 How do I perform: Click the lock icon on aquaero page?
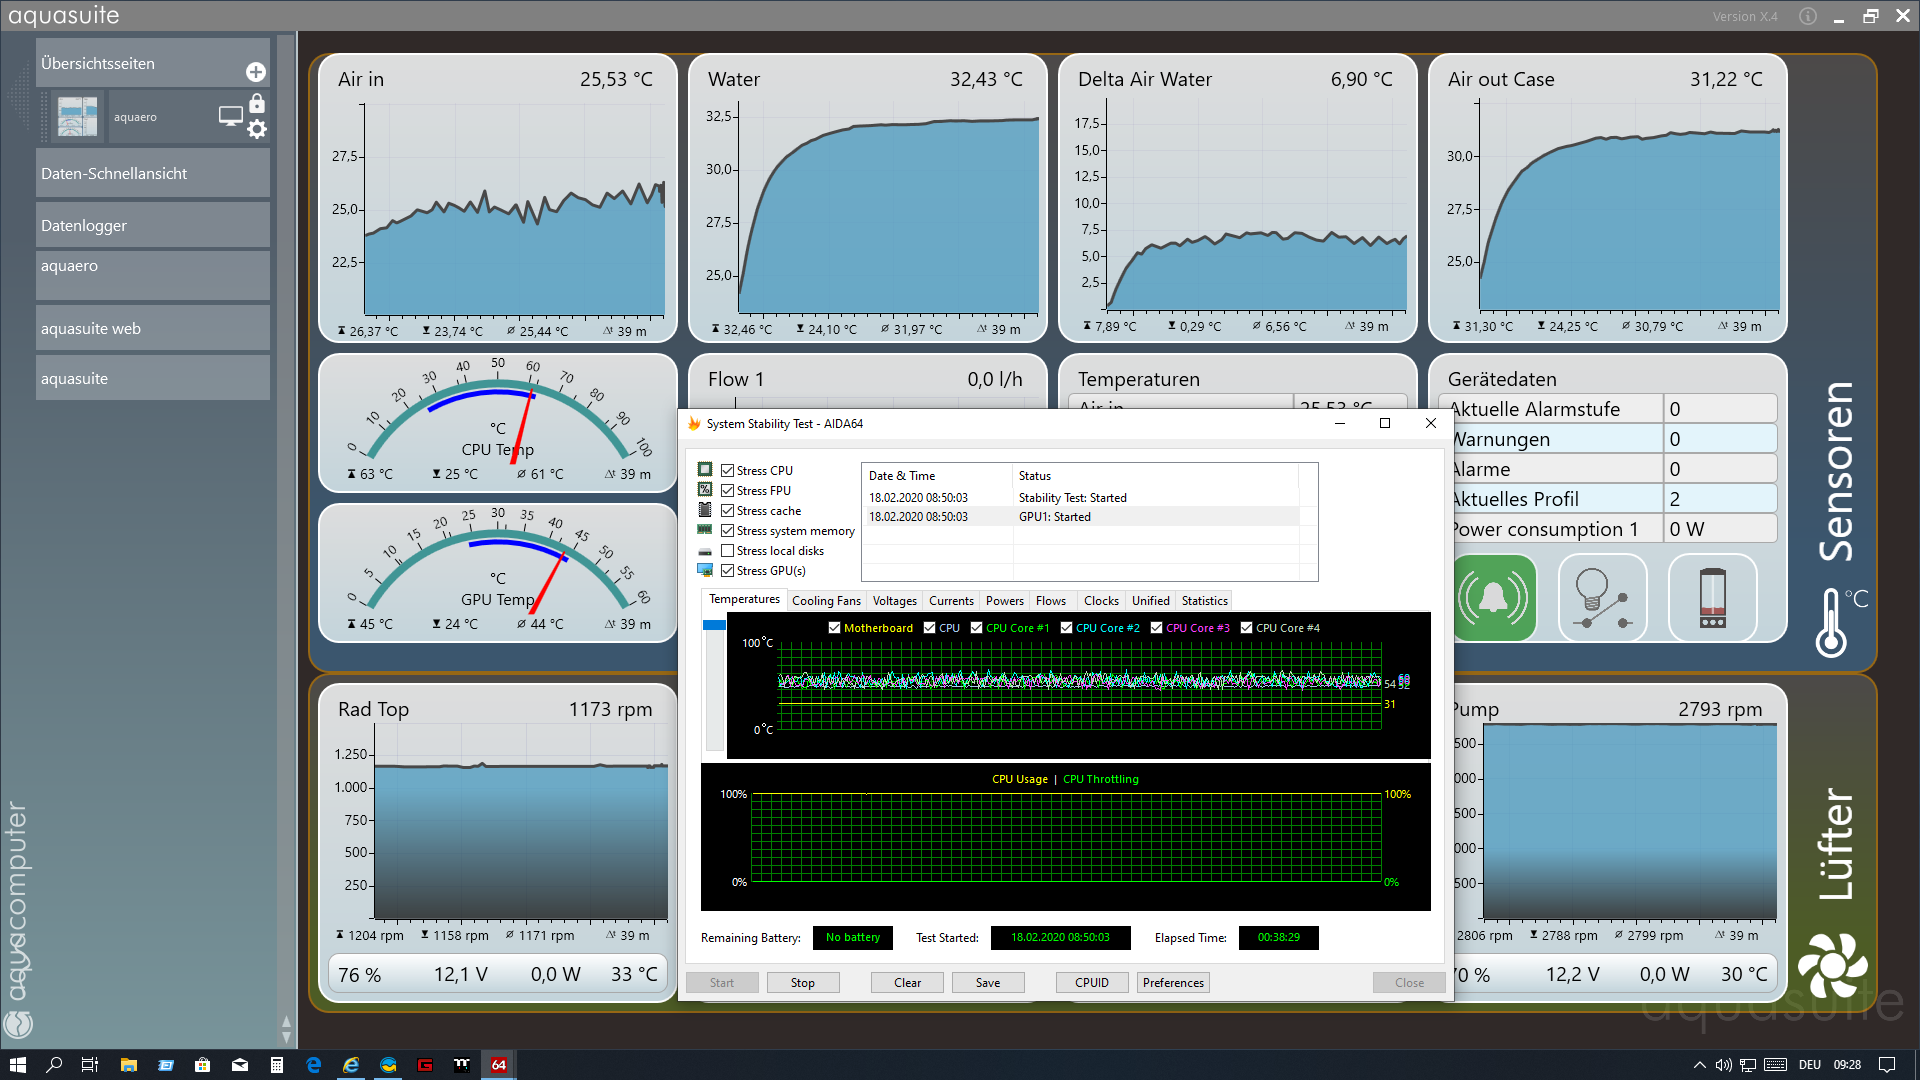point(257,103)
